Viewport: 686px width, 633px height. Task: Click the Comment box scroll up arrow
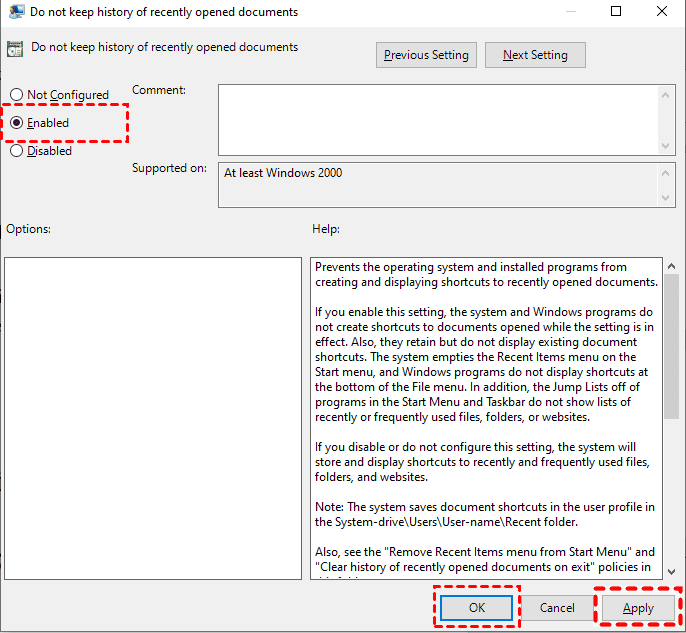pos(665,95)
